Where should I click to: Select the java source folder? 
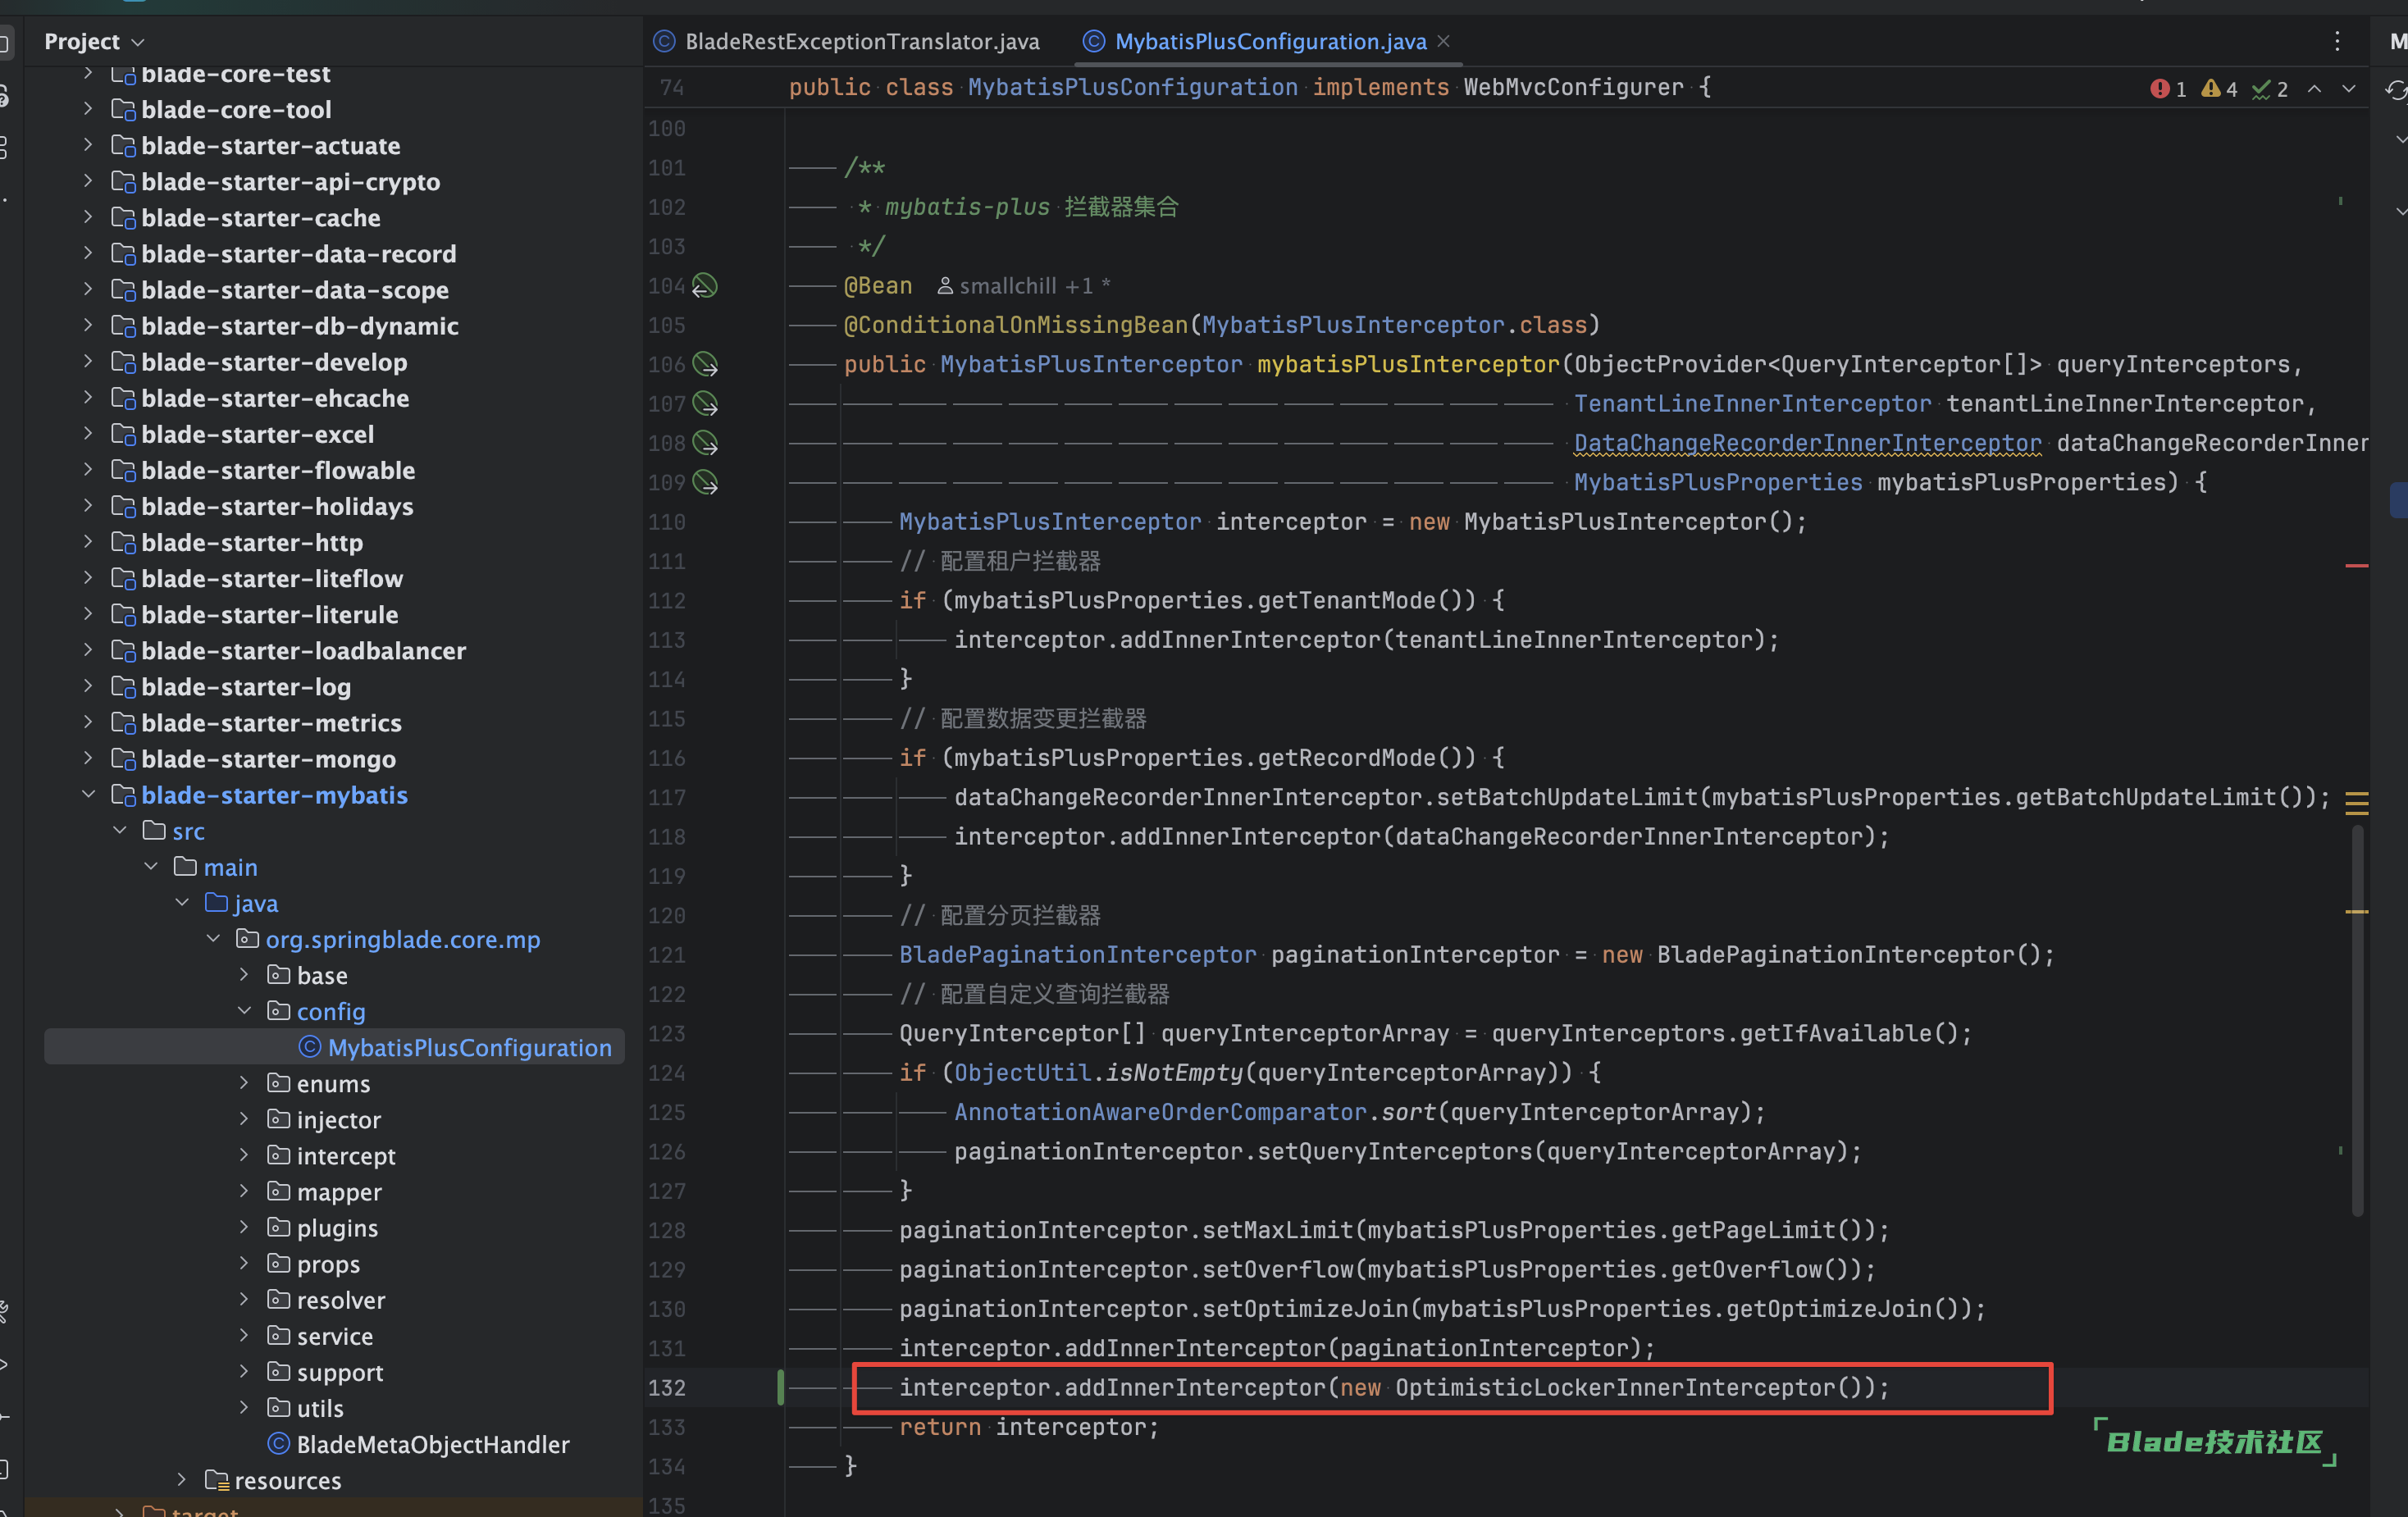coord(256,903)
